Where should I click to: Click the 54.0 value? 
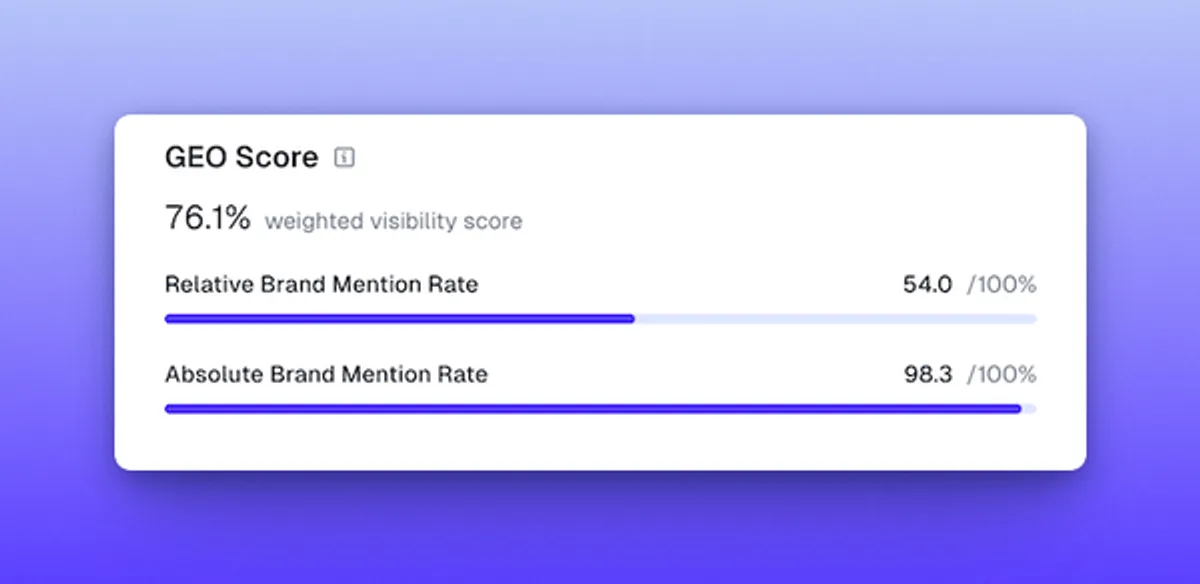(928, 285)
